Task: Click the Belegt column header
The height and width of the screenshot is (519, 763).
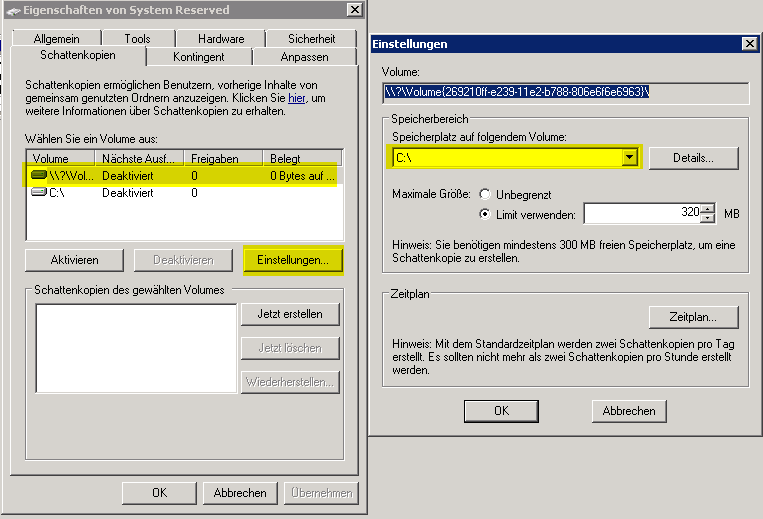Action: (x=302, y=159)
